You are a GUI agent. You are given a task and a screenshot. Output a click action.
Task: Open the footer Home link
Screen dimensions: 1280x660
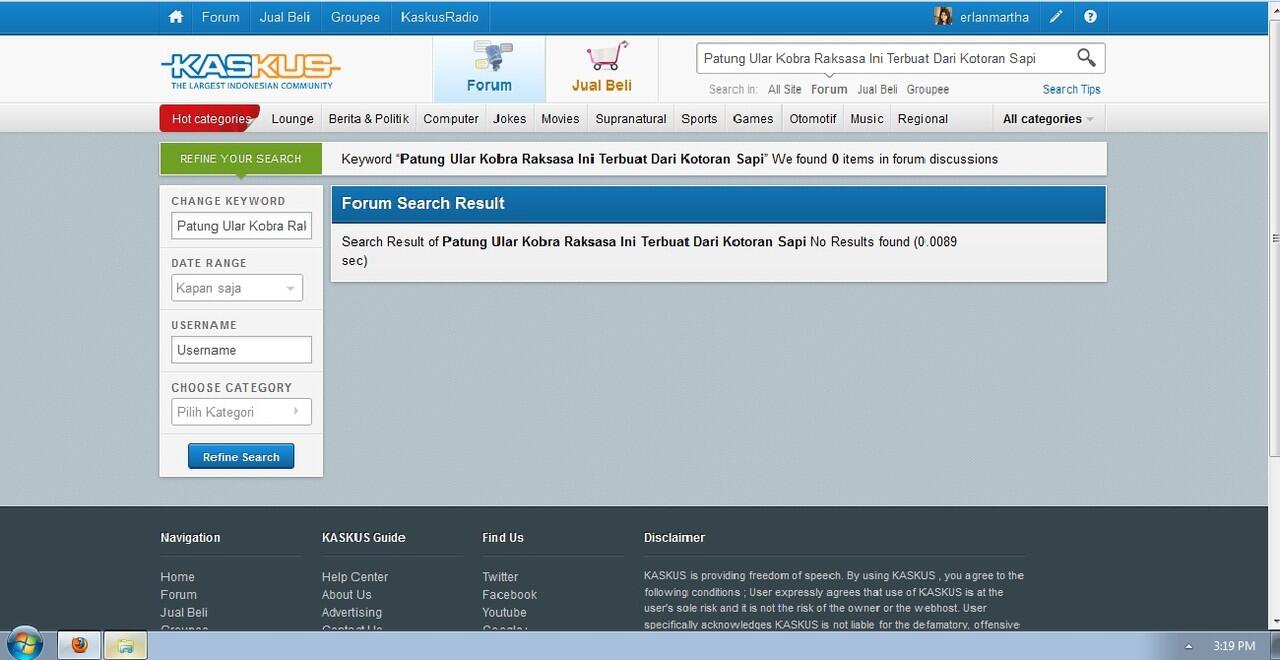(x=178, y=577)
